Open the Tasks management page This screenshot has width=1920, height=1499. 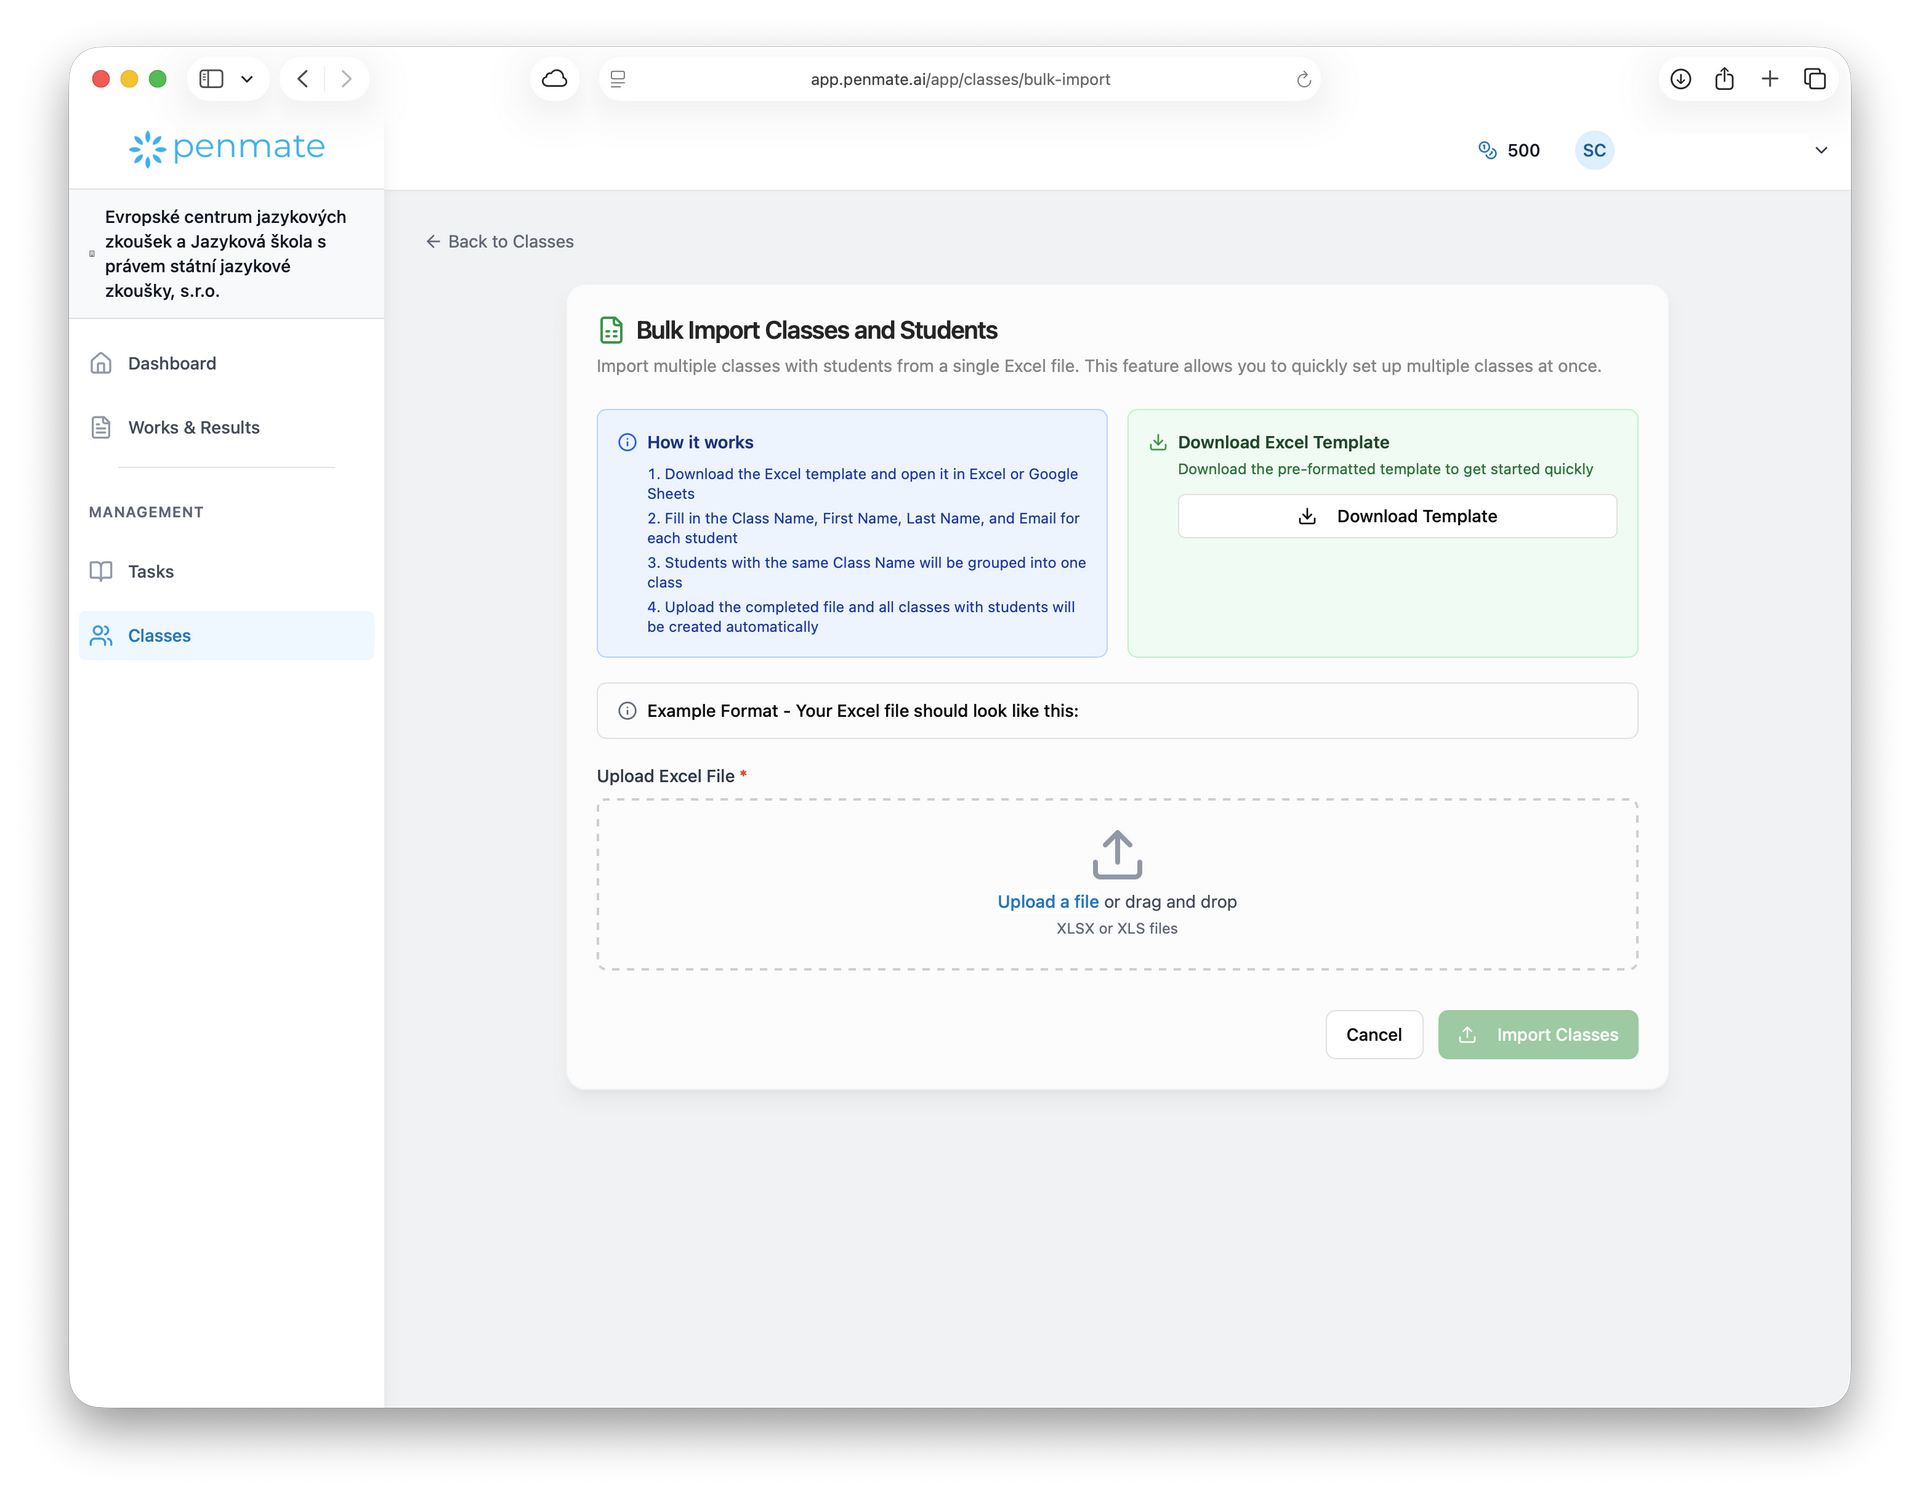click(150, 571)
